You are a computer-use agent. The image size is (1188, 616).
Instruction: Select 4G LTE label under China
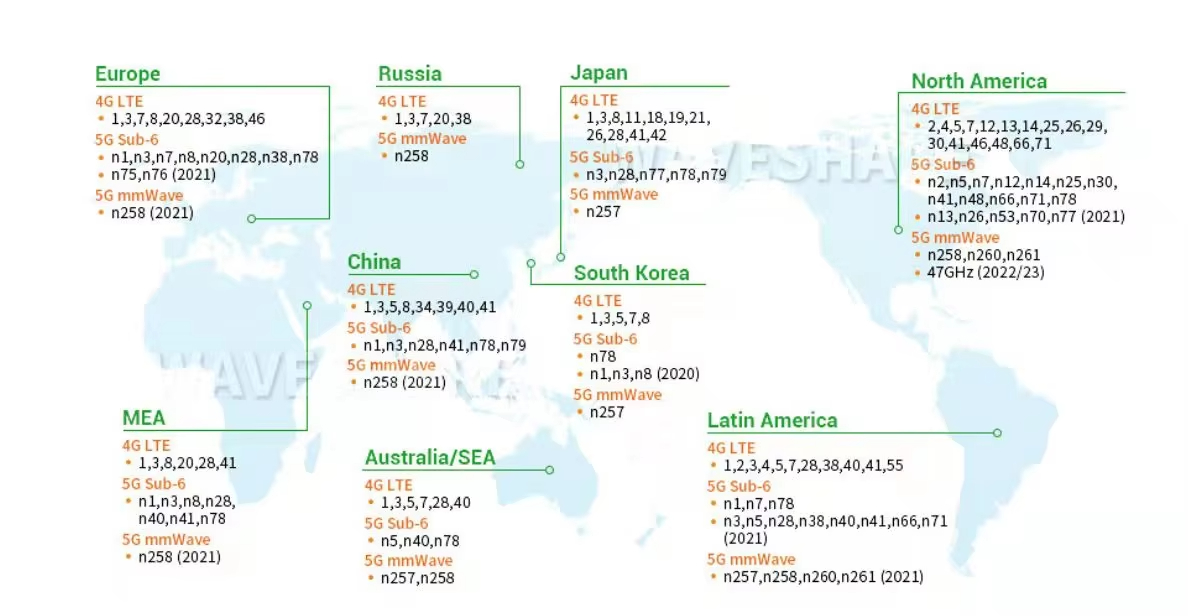coord(372,290)
